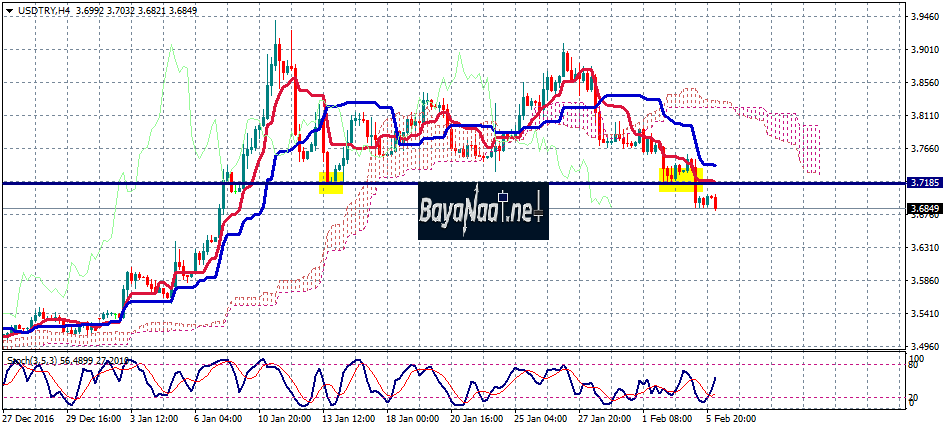
Task: Select the 3.7185 horizontal line price tag
Action: coord(923,183)
